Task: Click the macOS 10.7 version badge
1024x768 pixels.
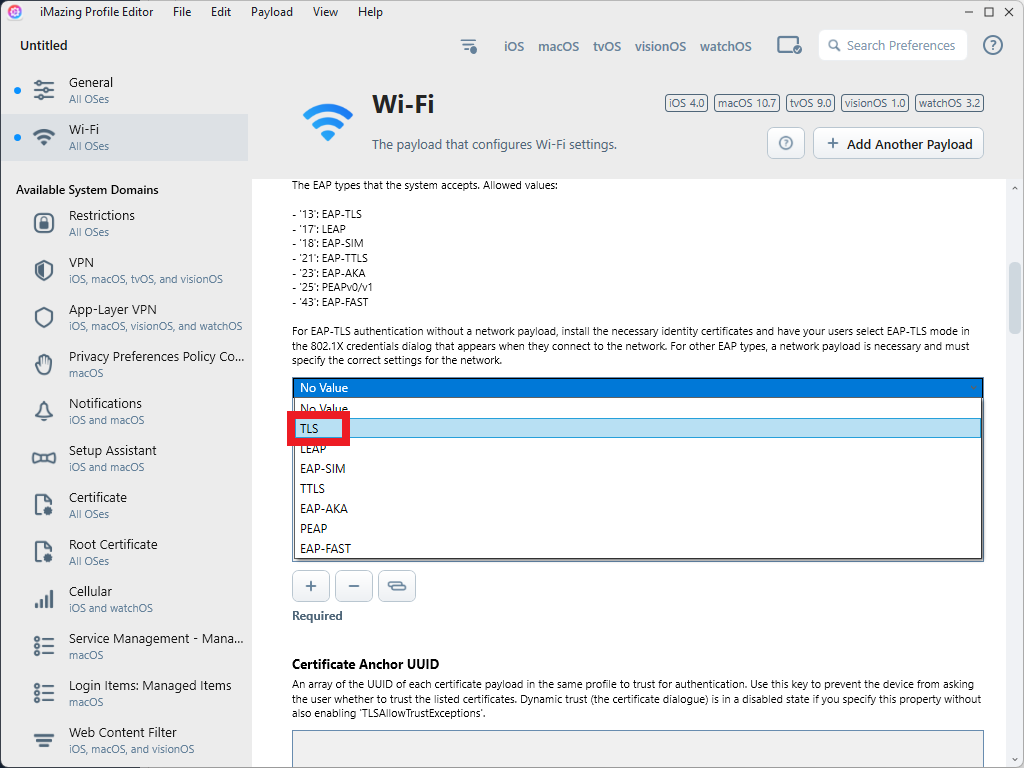Action: pos(746,103)
